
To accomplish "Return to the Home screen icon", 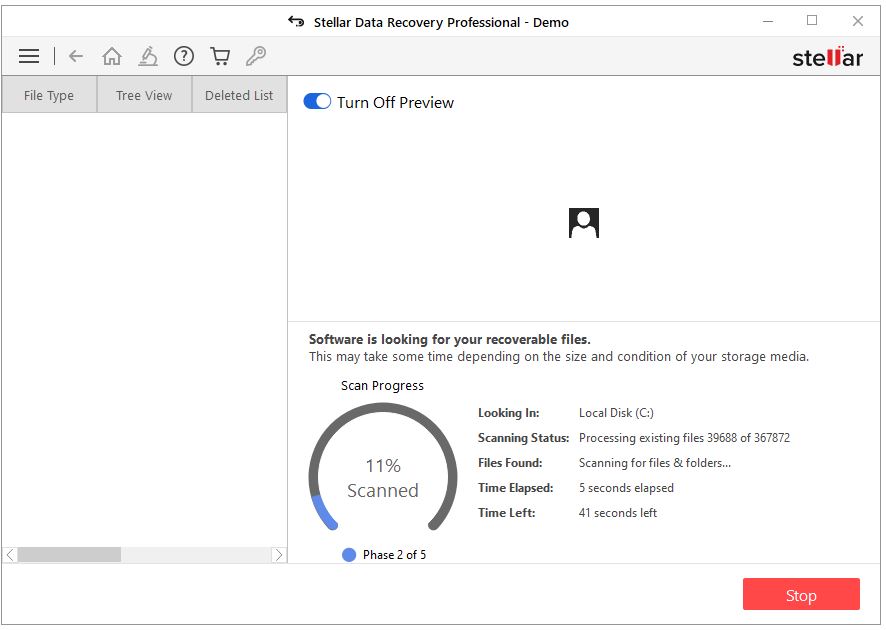I will click(x=112, y=56).
